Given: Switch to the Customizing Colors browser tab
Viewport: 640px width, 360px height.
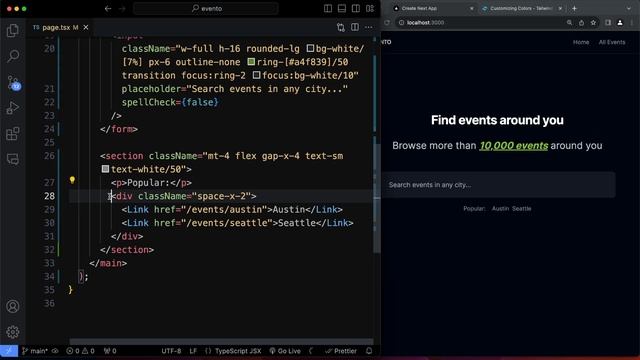Looking at the screenshot, I should tap(522, 9).
